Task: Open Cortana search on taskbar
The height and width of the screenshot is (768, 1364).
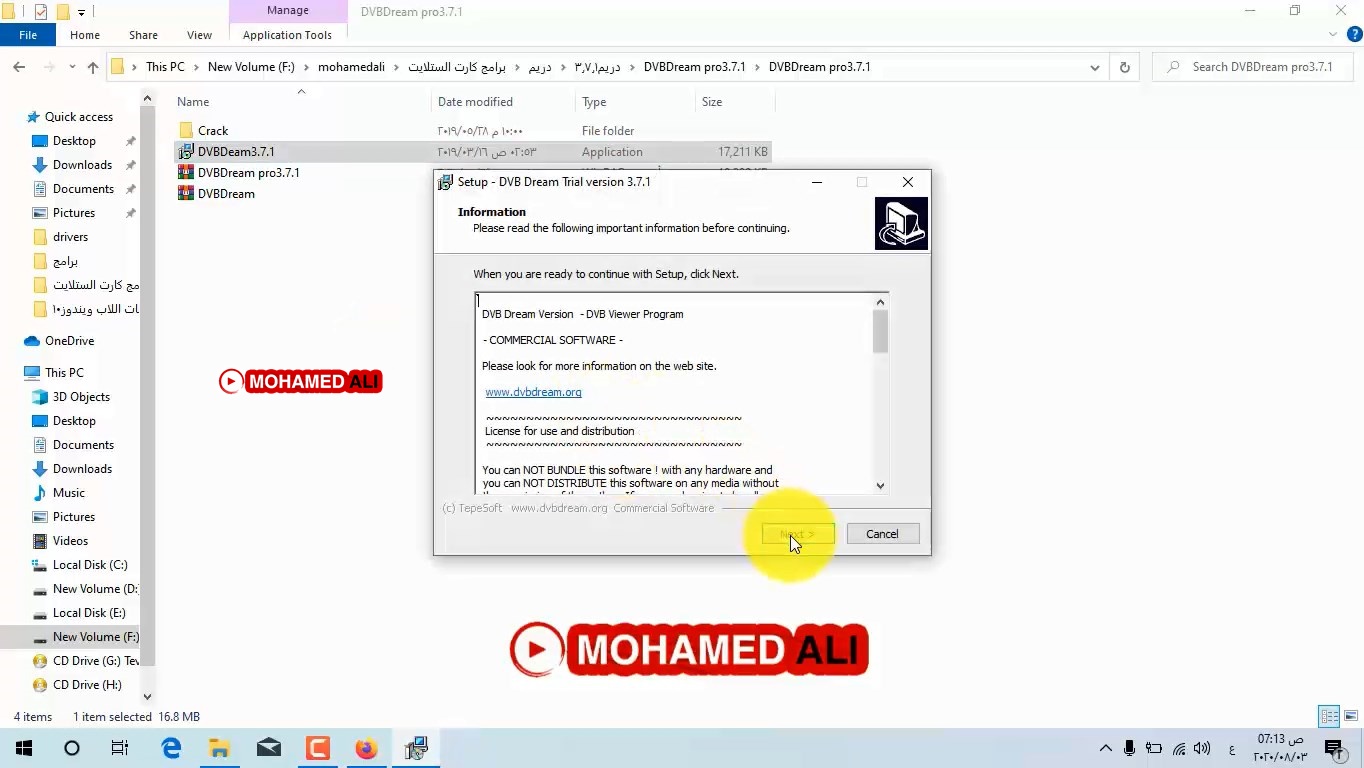Action: (x=72, y=748)
